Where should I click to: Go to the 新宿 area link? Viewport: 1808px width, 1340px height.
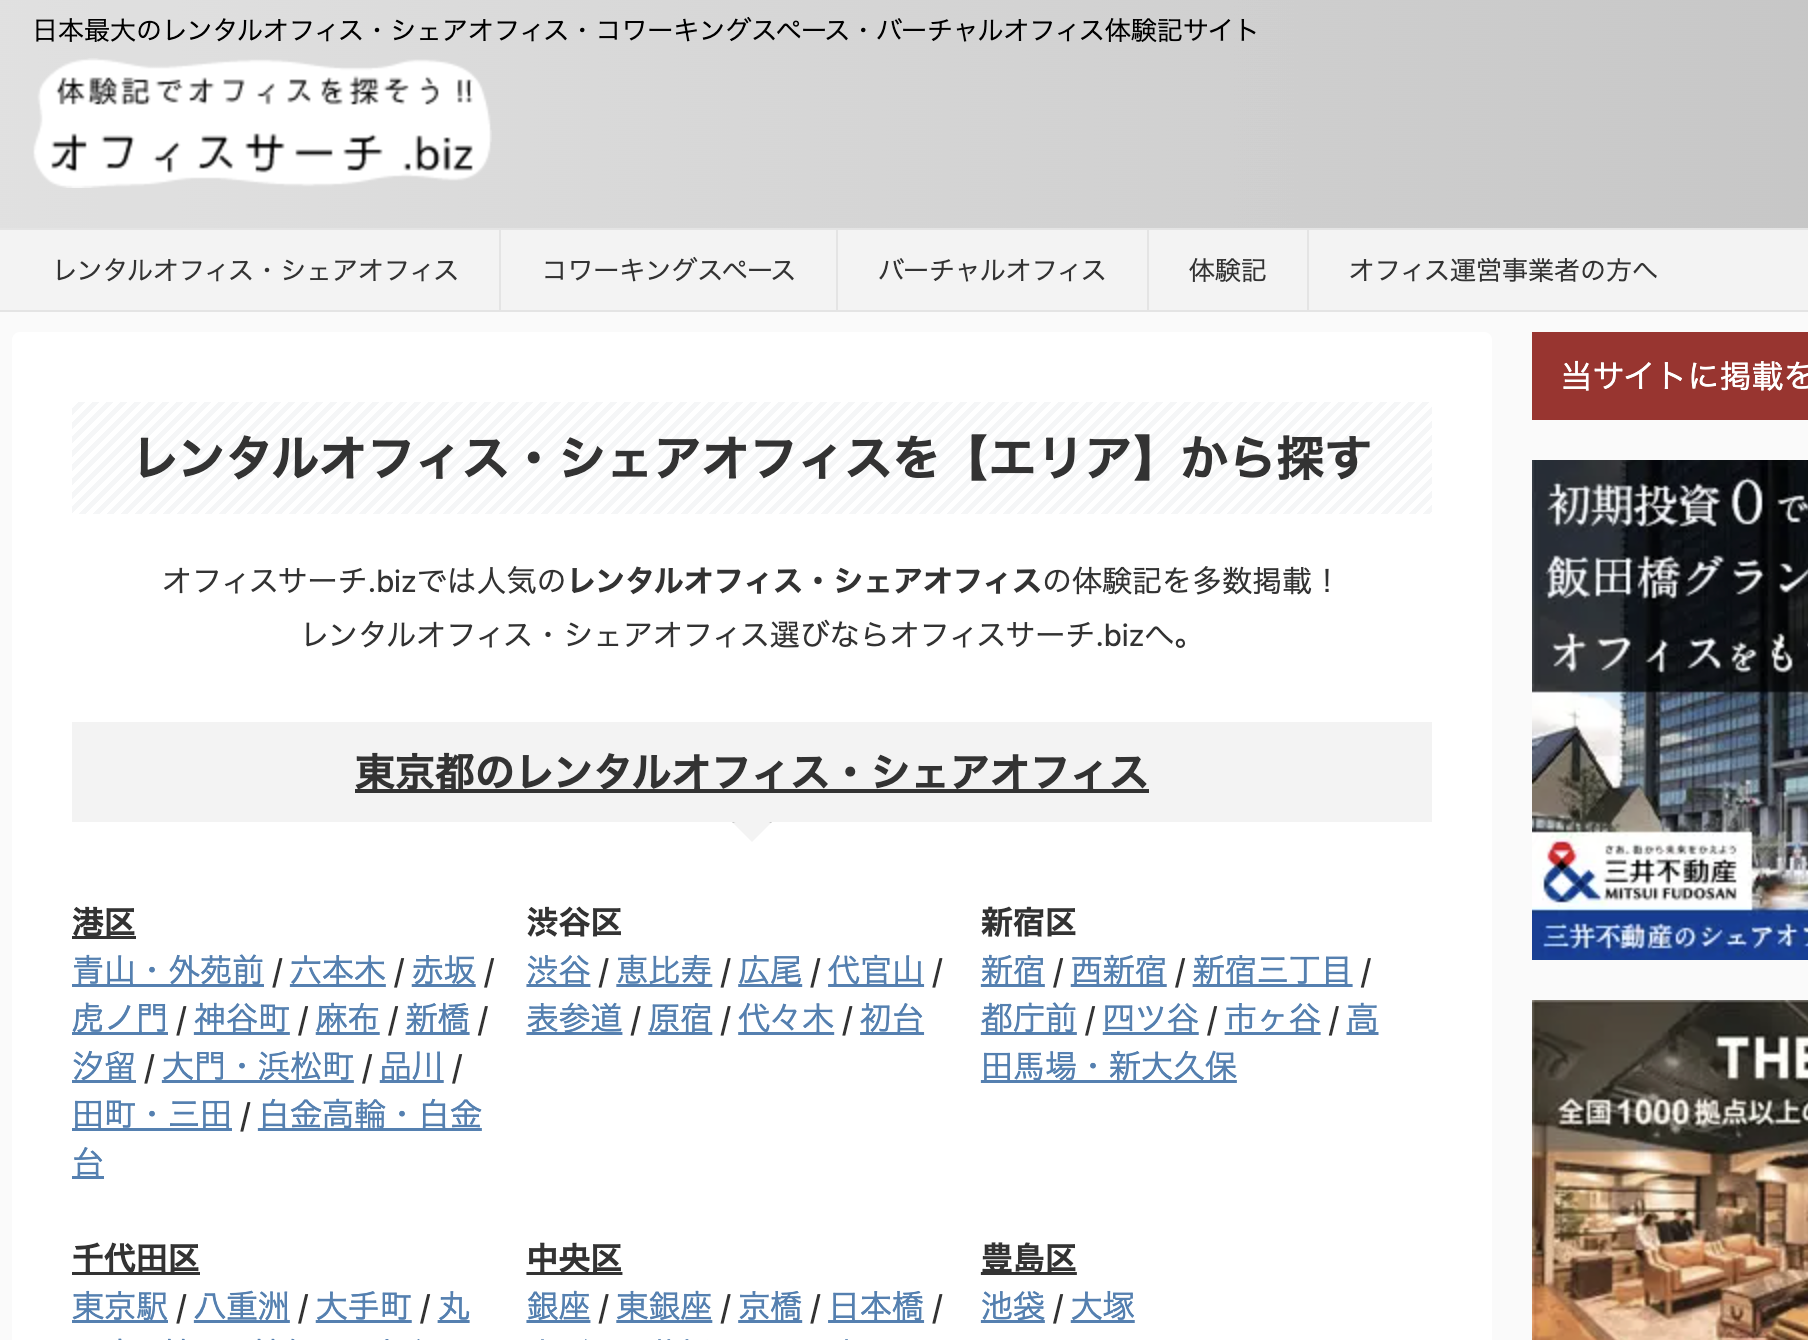(x=1012, y=971)
